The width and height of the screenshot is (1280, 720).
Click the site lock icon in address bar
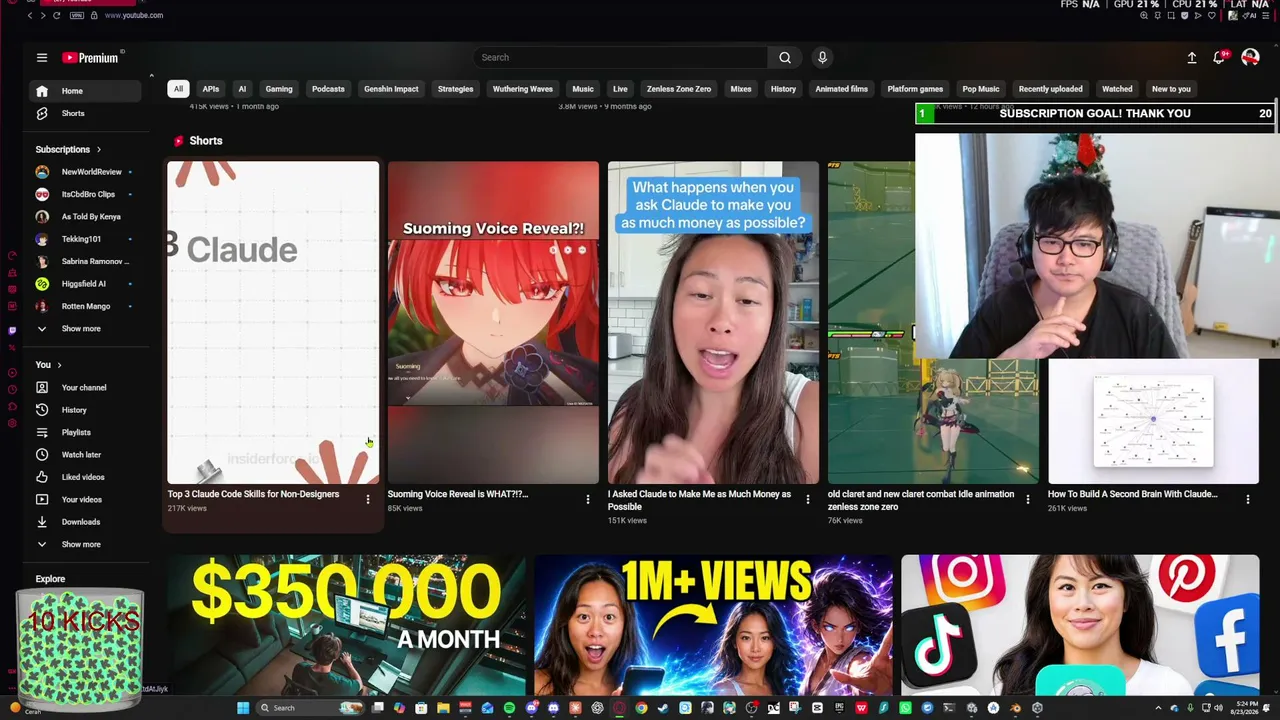[x=94, y=15]
